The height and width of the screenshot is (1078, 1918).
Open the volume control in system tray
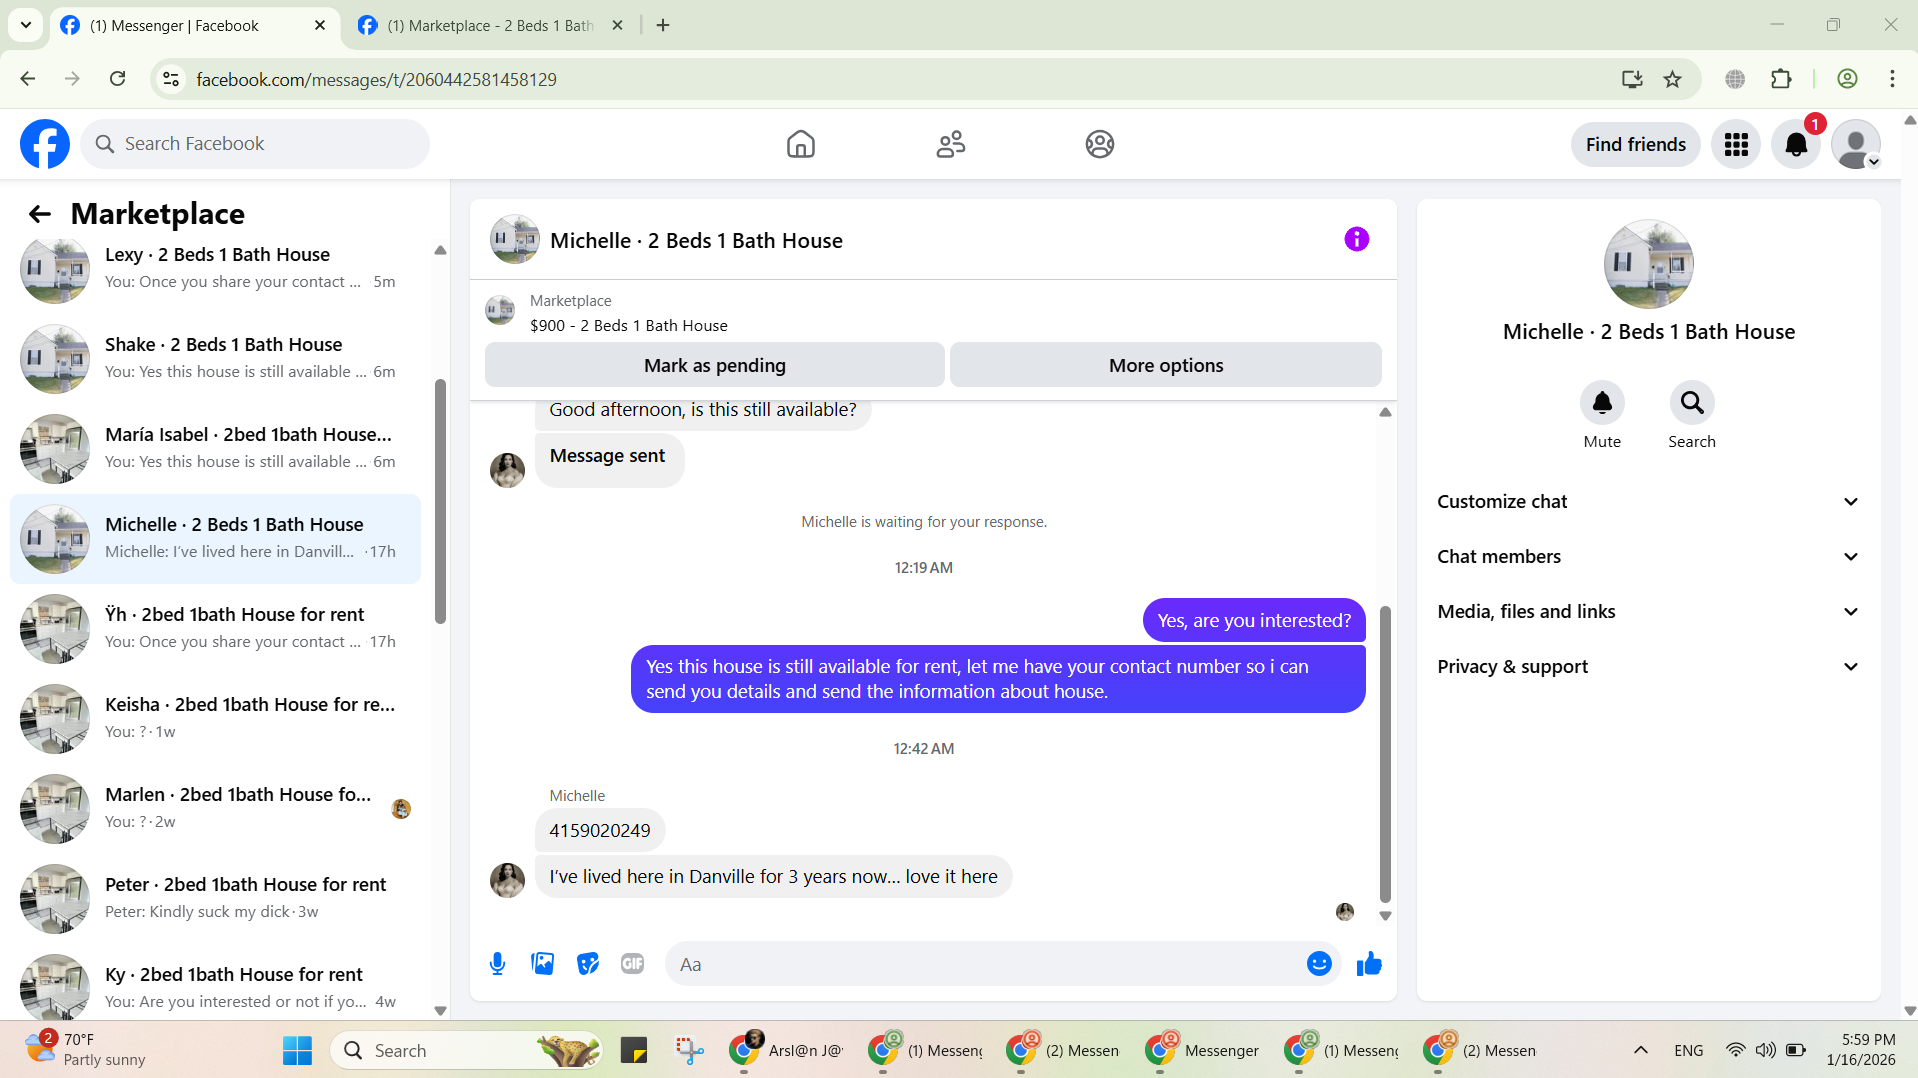(1766, 1051)
